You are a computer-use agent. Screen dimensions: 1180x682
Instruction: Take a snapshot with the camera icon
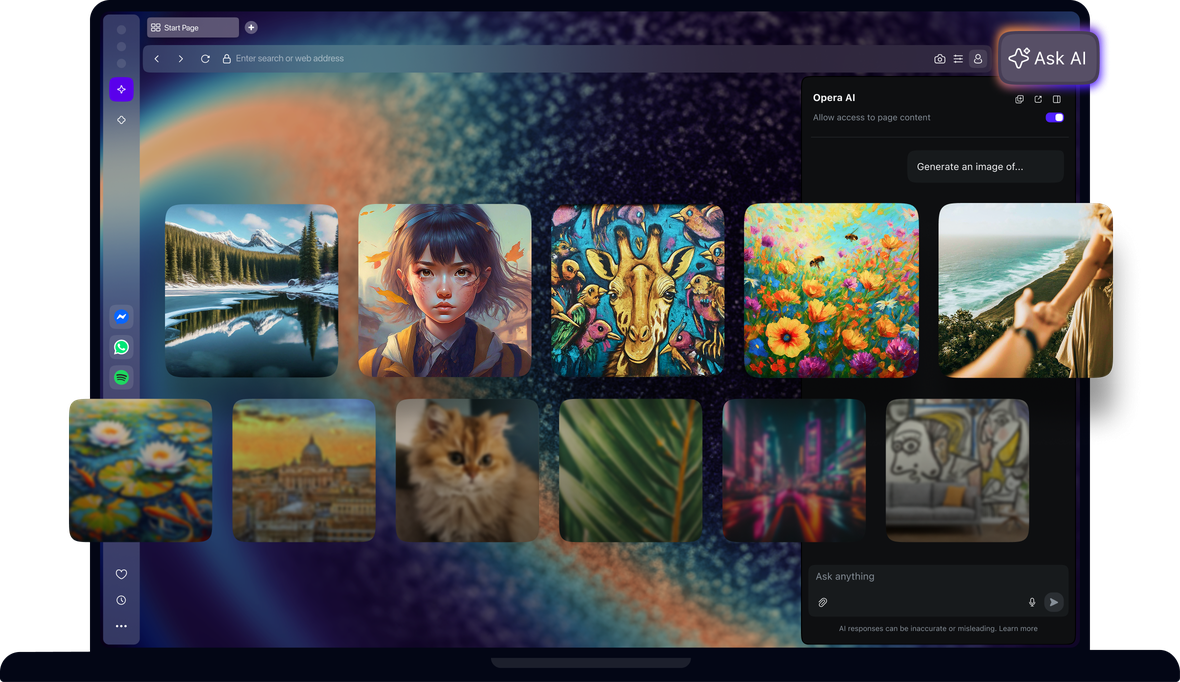pyautogui.click(x=940, y=59)
